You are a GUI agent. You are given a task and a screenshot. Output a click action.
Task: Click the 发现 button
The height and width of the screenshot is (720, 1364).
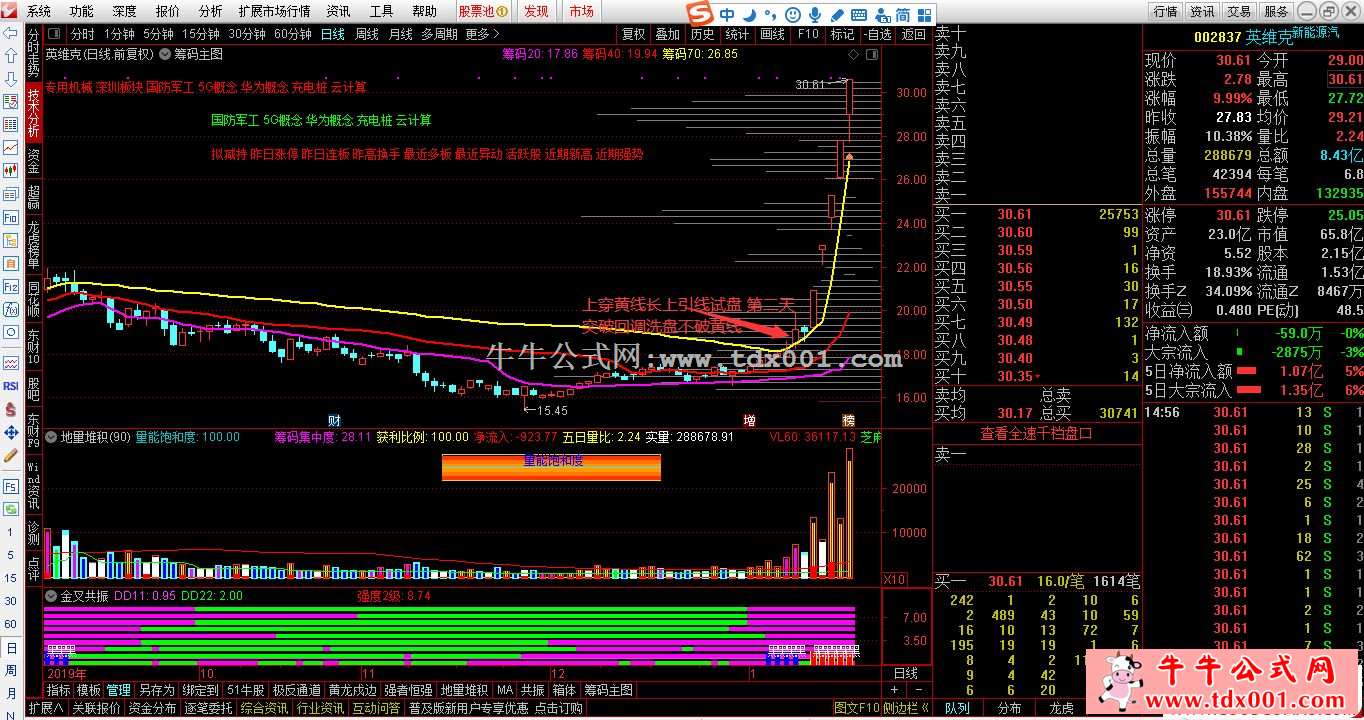(536, 11)
